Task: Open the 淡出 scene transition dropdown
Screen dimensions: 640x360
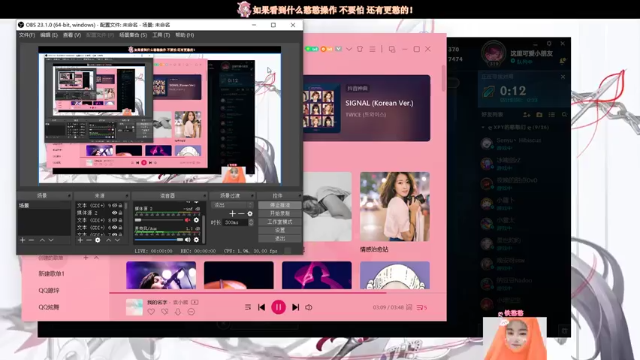Action: click(x=232, y=205)
